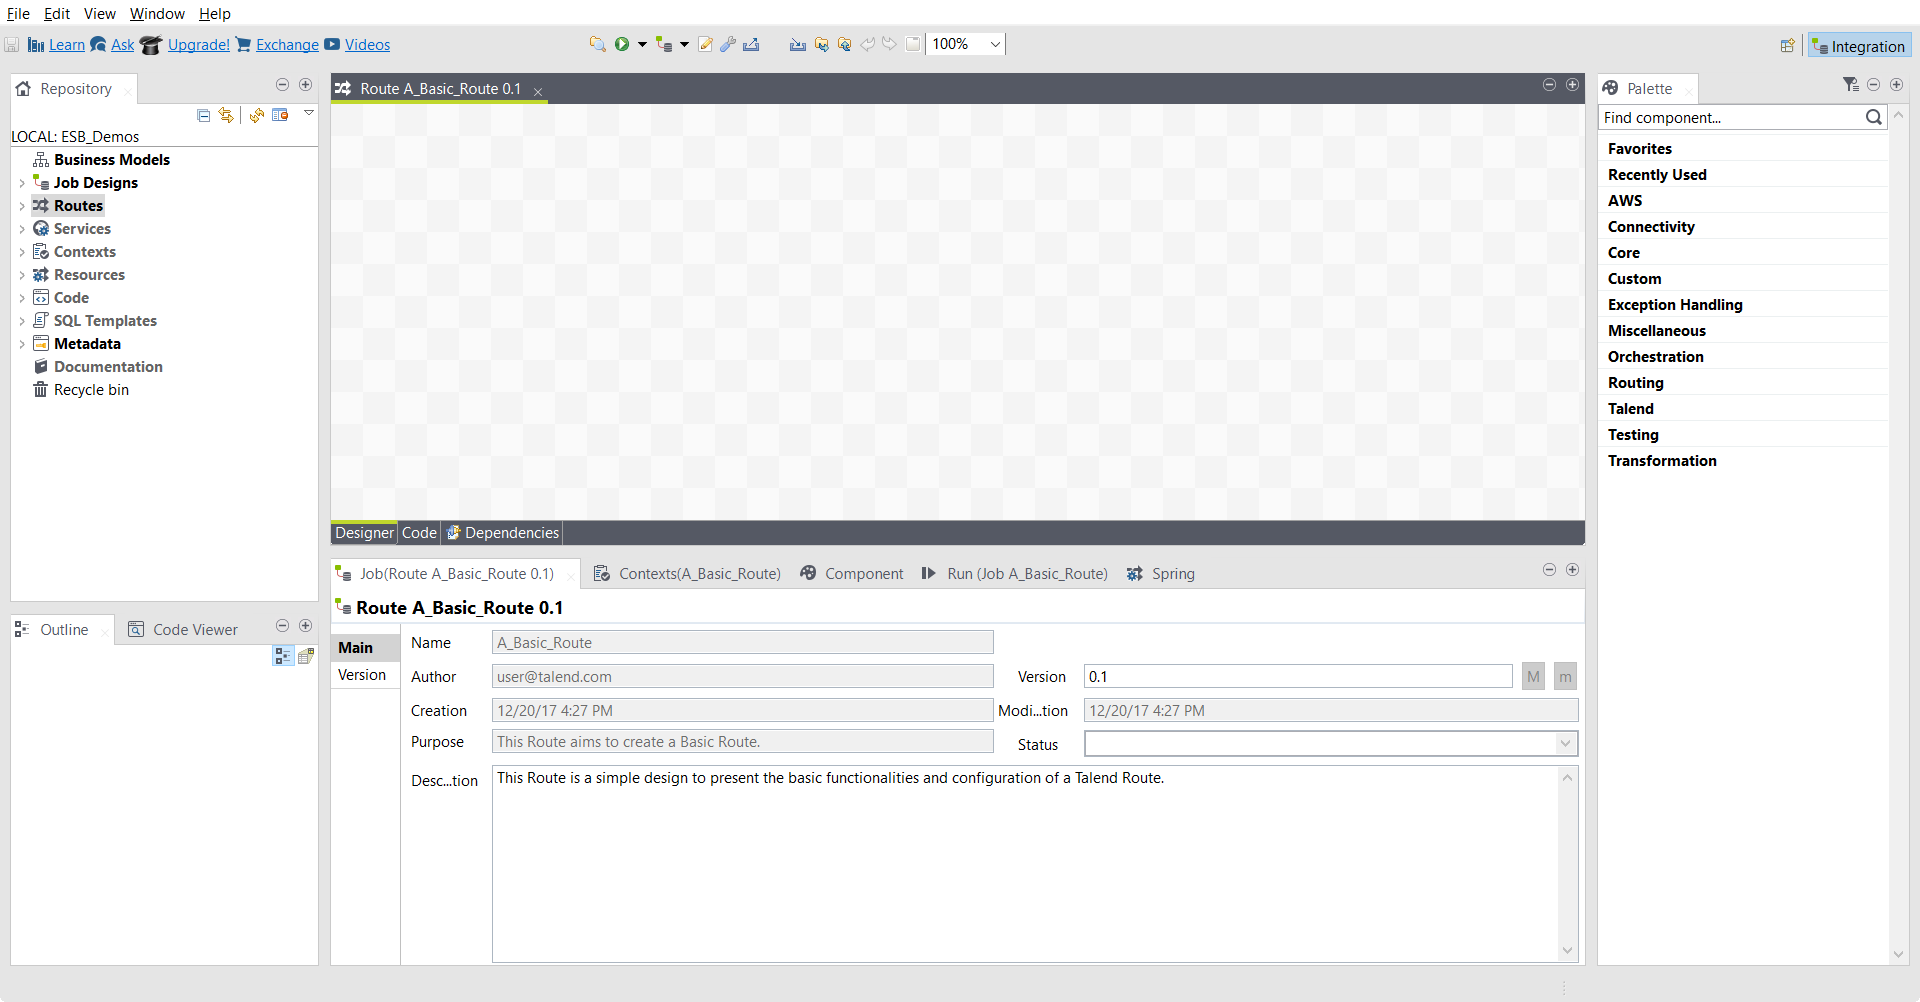The height and width of the screenshot is (1002, 1920).
Task: Switch to the Dependencies editor tab
Action: click(502, 533)
